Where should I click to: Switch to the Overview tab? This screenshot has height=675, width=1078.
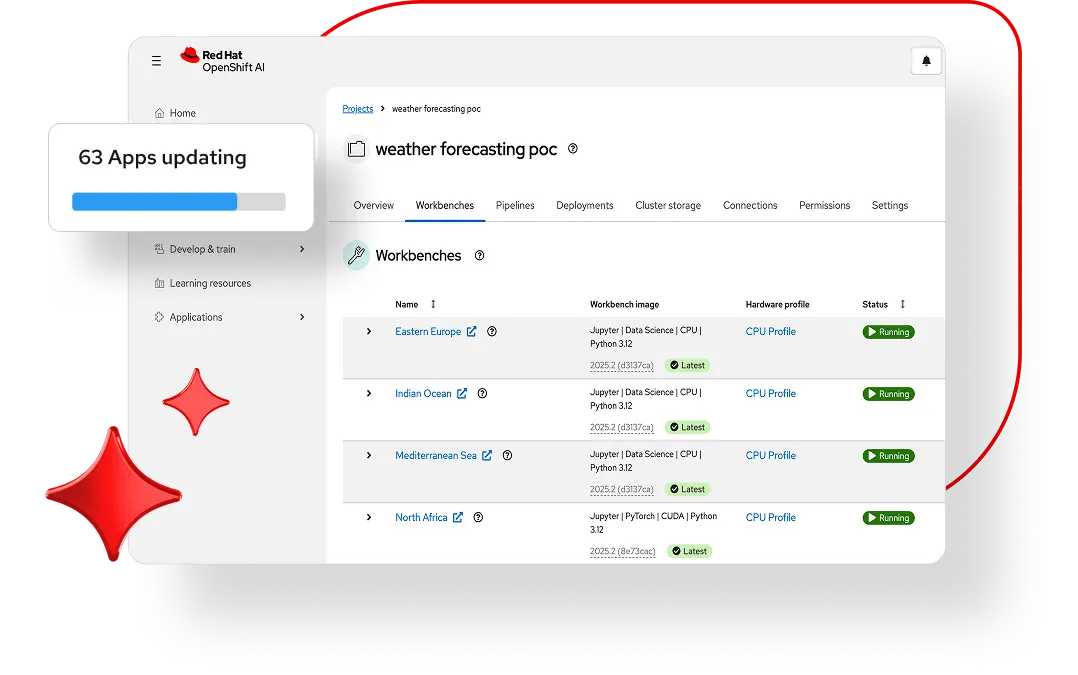pos(373,206)
